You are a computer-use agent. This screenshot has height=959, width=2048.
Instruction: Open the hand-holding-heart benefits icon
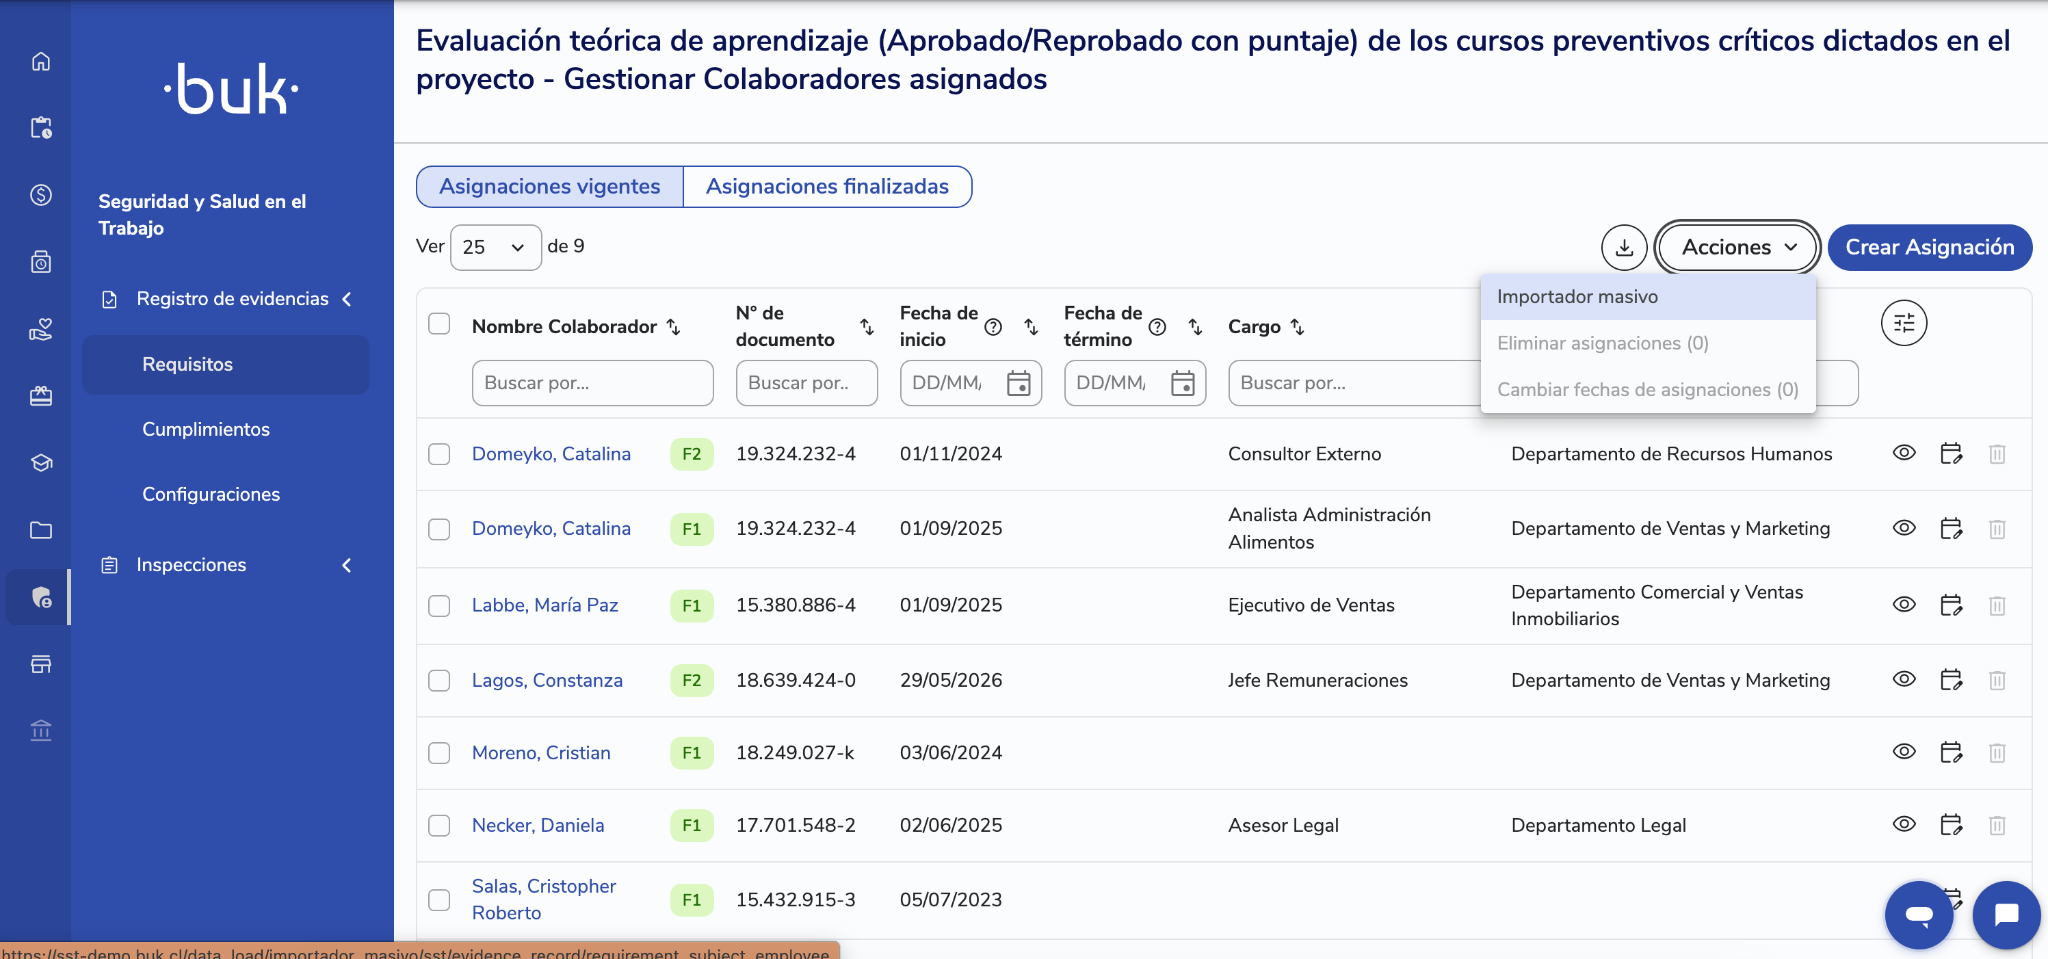pyautogui.click(x=41, y=329)
